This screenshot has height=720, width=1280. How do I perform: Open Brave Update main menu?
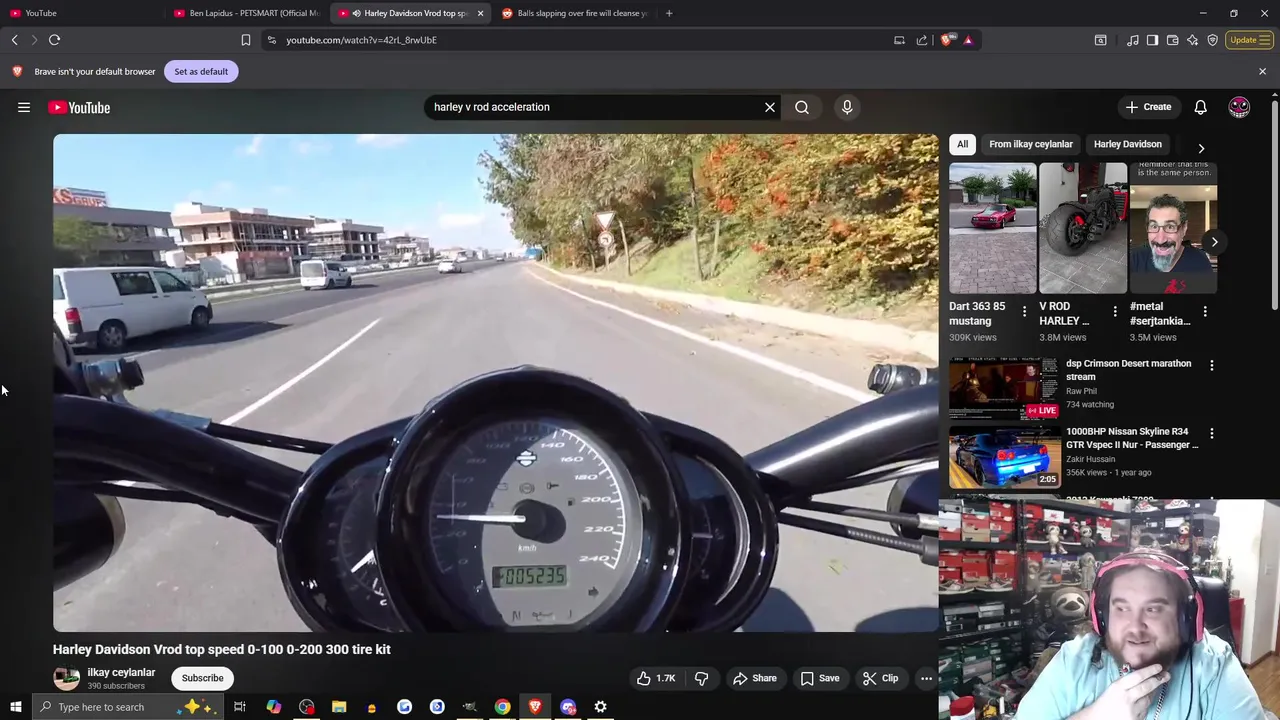pyautogui.click(x=1250, y=40)
